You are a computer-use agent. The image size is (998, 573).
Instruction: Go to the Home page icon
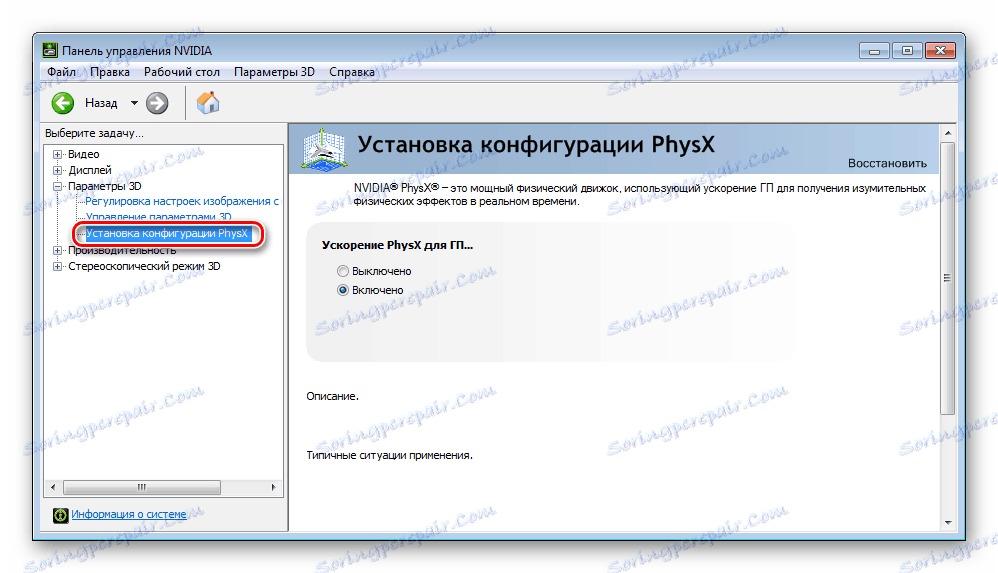(207, 103)
